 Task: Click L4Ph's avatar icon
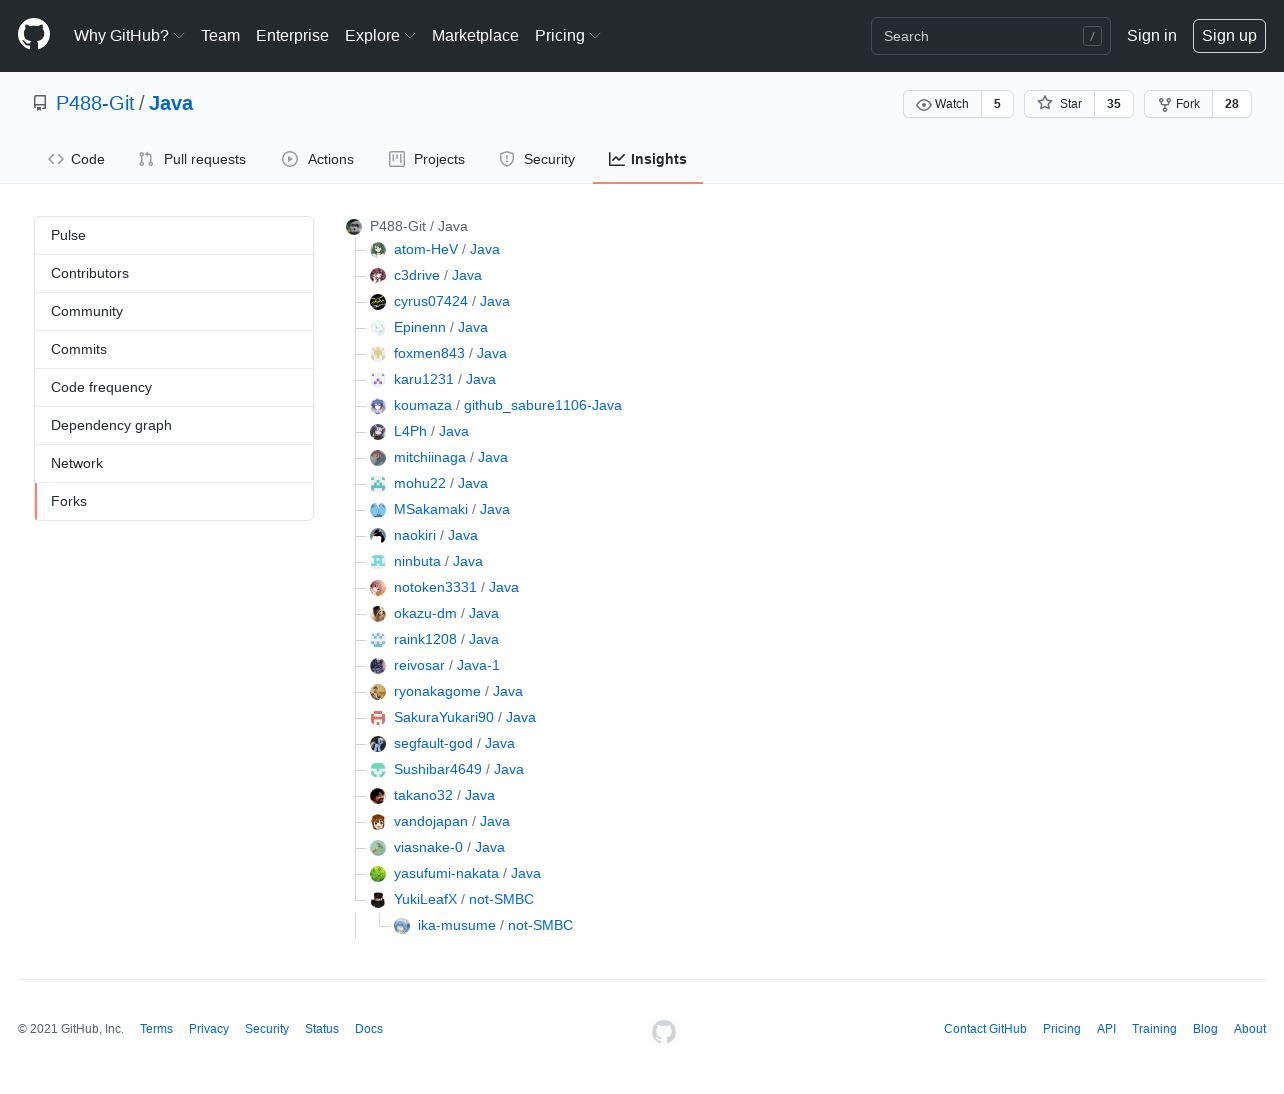(x=378, y=432)
